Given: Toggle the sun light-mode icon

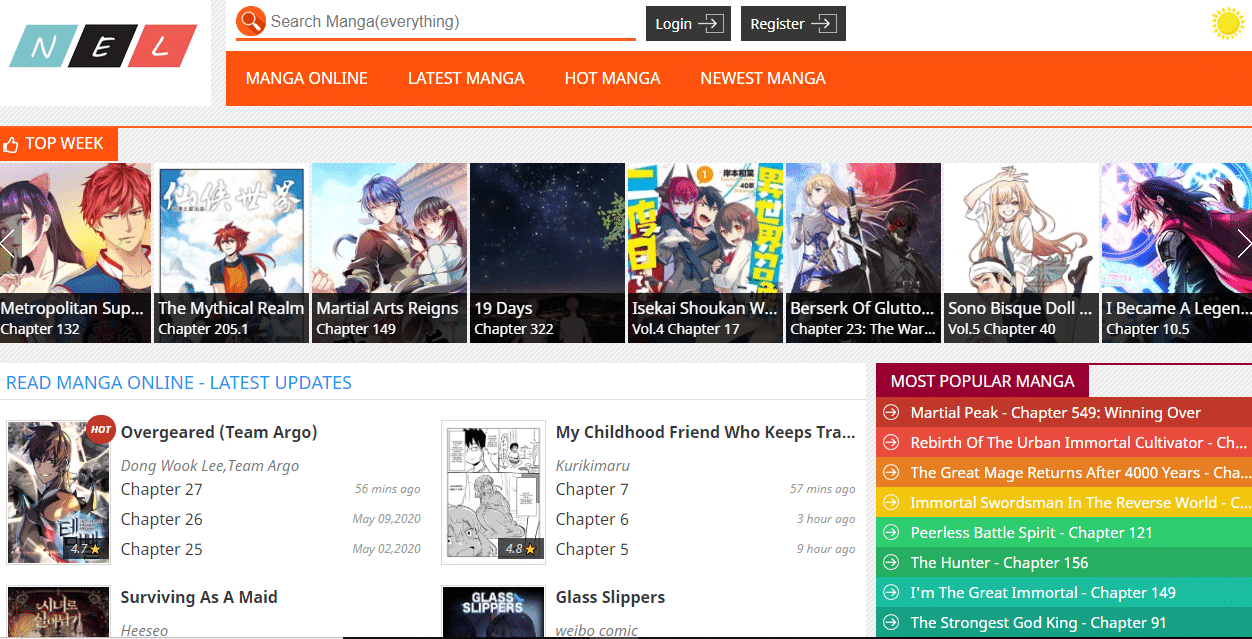Looking at the screenshot, I should coord(1226,23).
